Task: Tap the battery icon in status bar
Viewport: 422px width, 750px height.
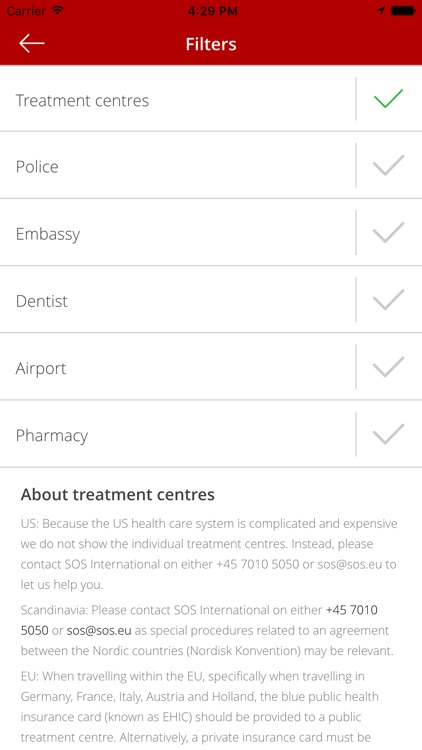Action: pyautogui.click(x=403, y=11)
